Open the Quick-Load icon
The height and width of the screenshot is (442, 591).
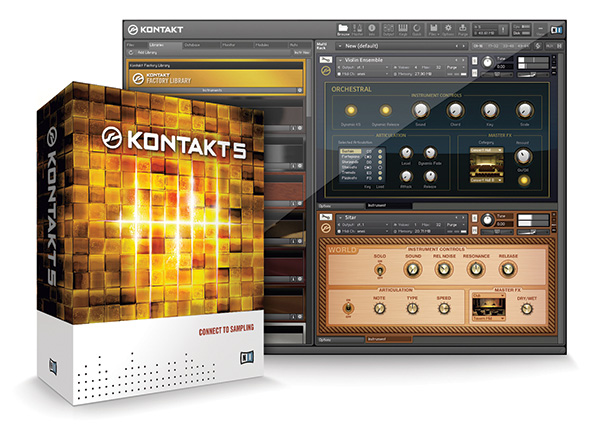[x=417, y=29]
